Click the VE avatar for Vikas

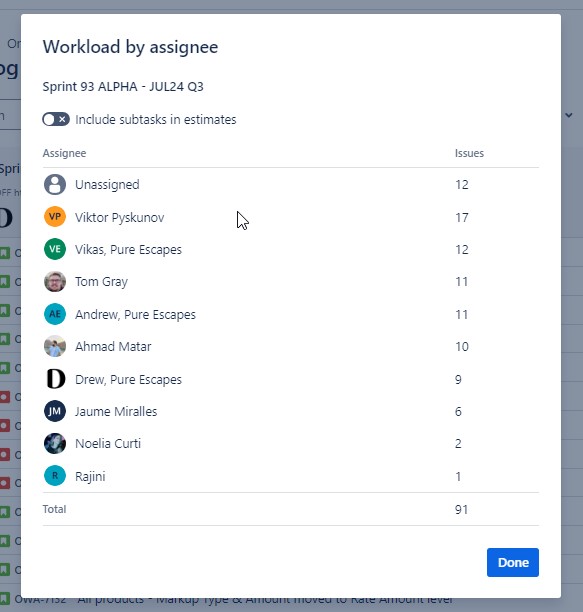55,249
